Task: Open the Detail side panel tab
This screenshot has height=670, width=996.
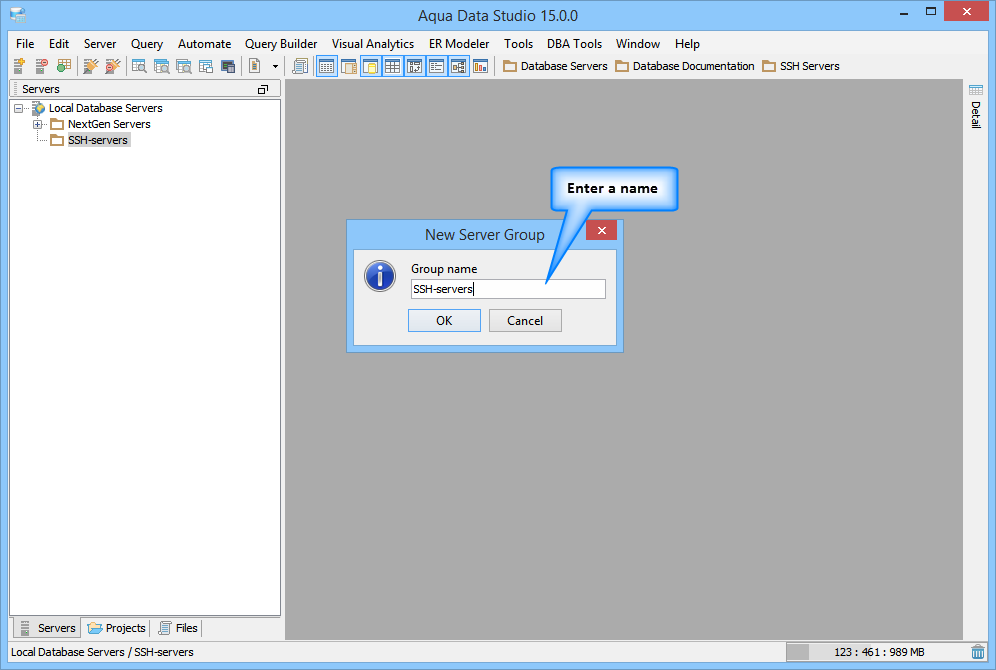Action: click(976, 106)
